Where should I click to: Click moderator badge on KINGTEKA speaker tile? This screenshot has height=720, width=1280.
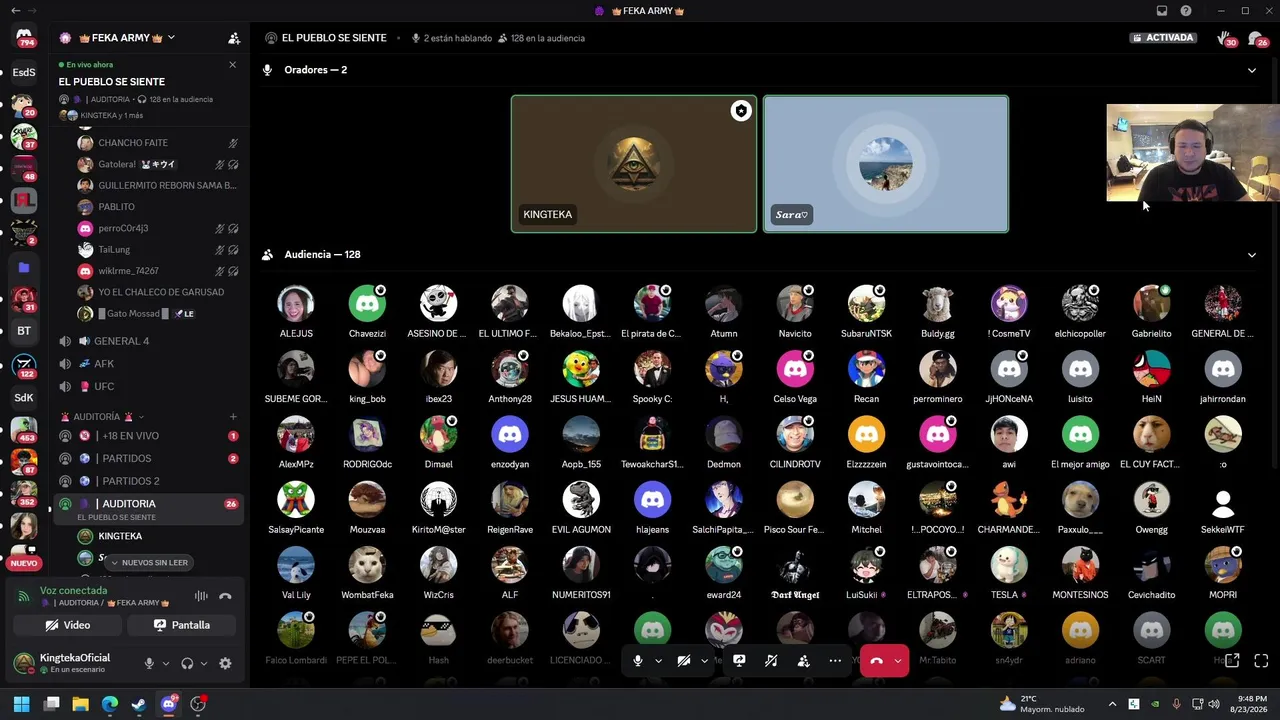741,111
